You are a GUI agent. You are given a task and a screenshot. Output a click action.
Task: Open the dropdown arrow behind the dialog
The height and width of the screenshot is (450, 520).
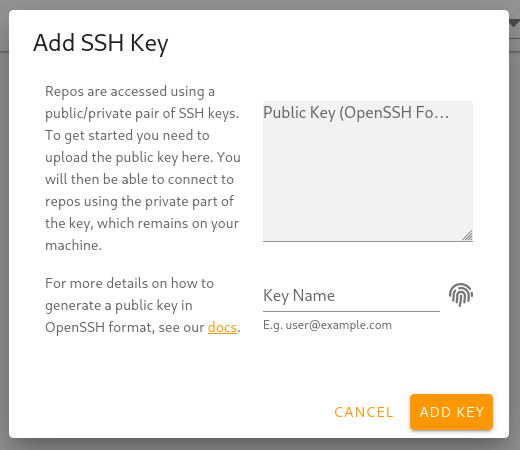click(514, 23)
